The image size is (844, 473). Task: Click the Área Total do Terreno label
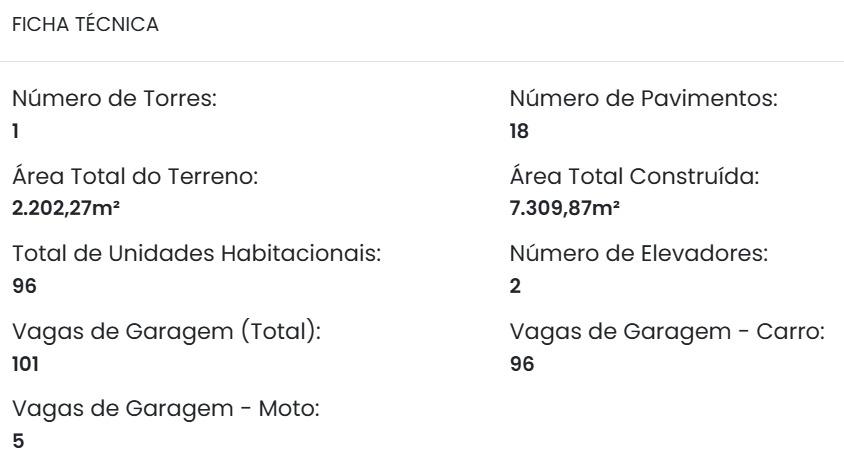coord(136,178)
